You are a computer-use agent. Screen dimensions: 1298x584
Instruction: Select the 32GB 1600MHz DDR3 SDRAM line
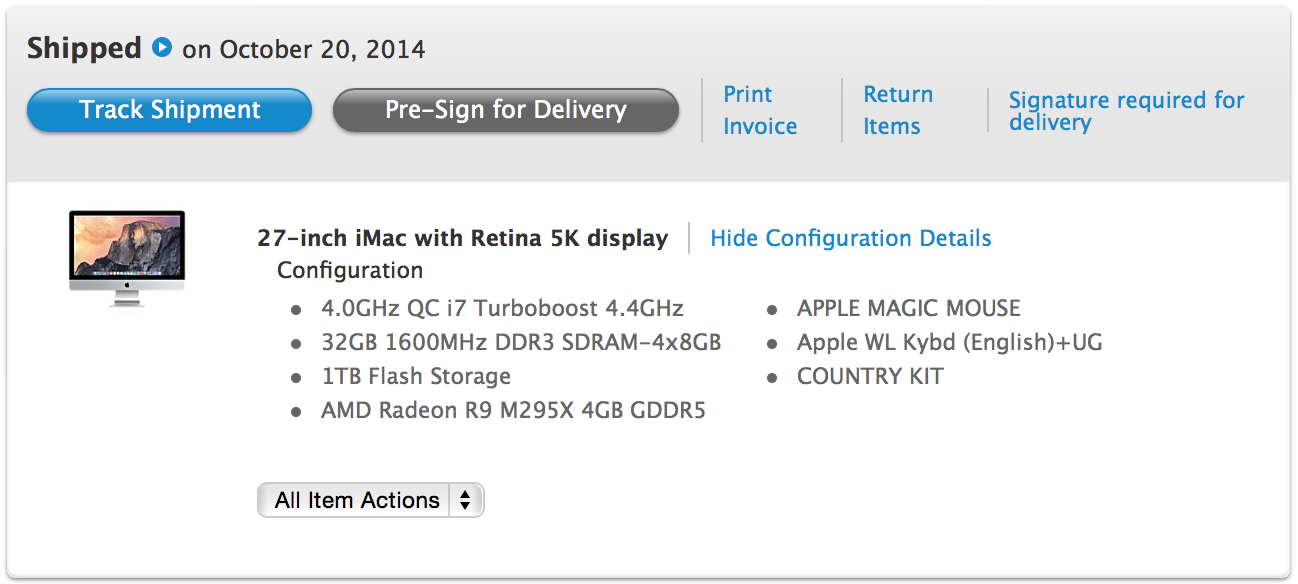click(520, 342)
